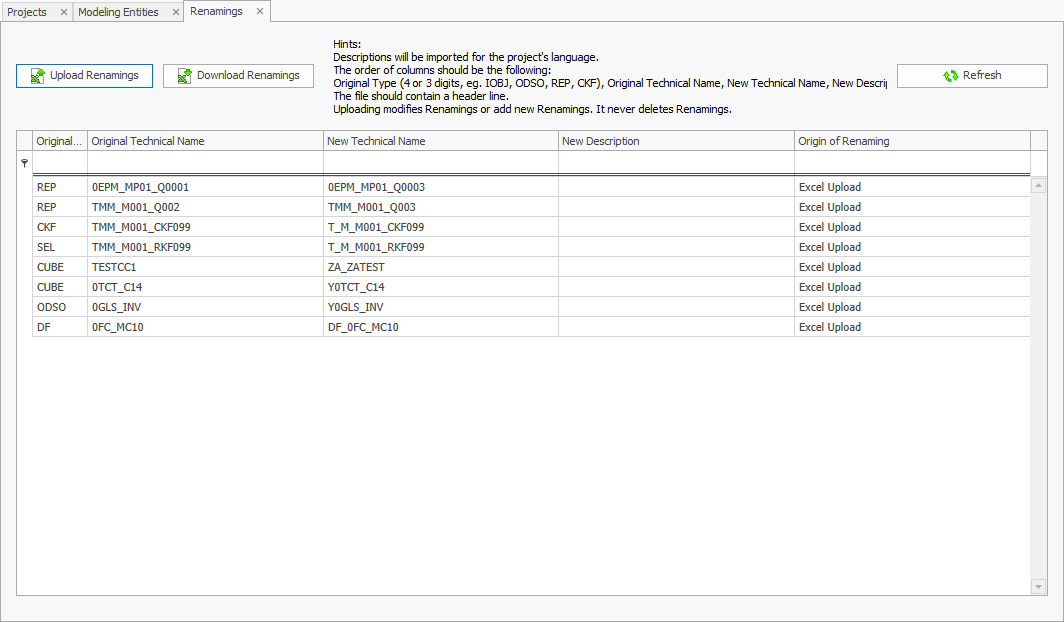The height and width of the screenshot is (622, 1064).
Task: Click the Upload Renamings Excel icon
Action: click(36, 75)
